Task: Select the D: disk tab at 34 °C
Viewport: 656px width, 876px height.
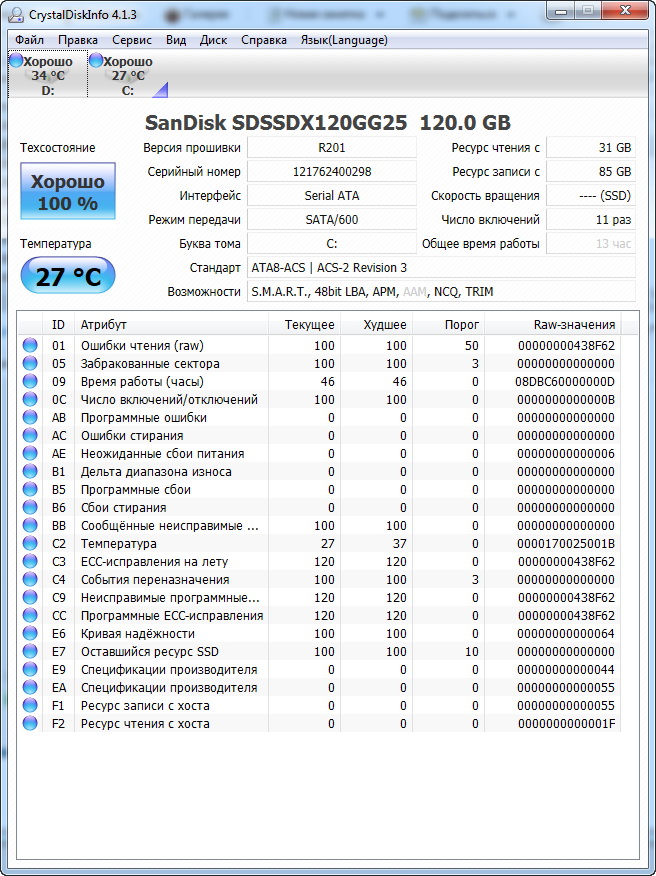Action: [47, 75]
